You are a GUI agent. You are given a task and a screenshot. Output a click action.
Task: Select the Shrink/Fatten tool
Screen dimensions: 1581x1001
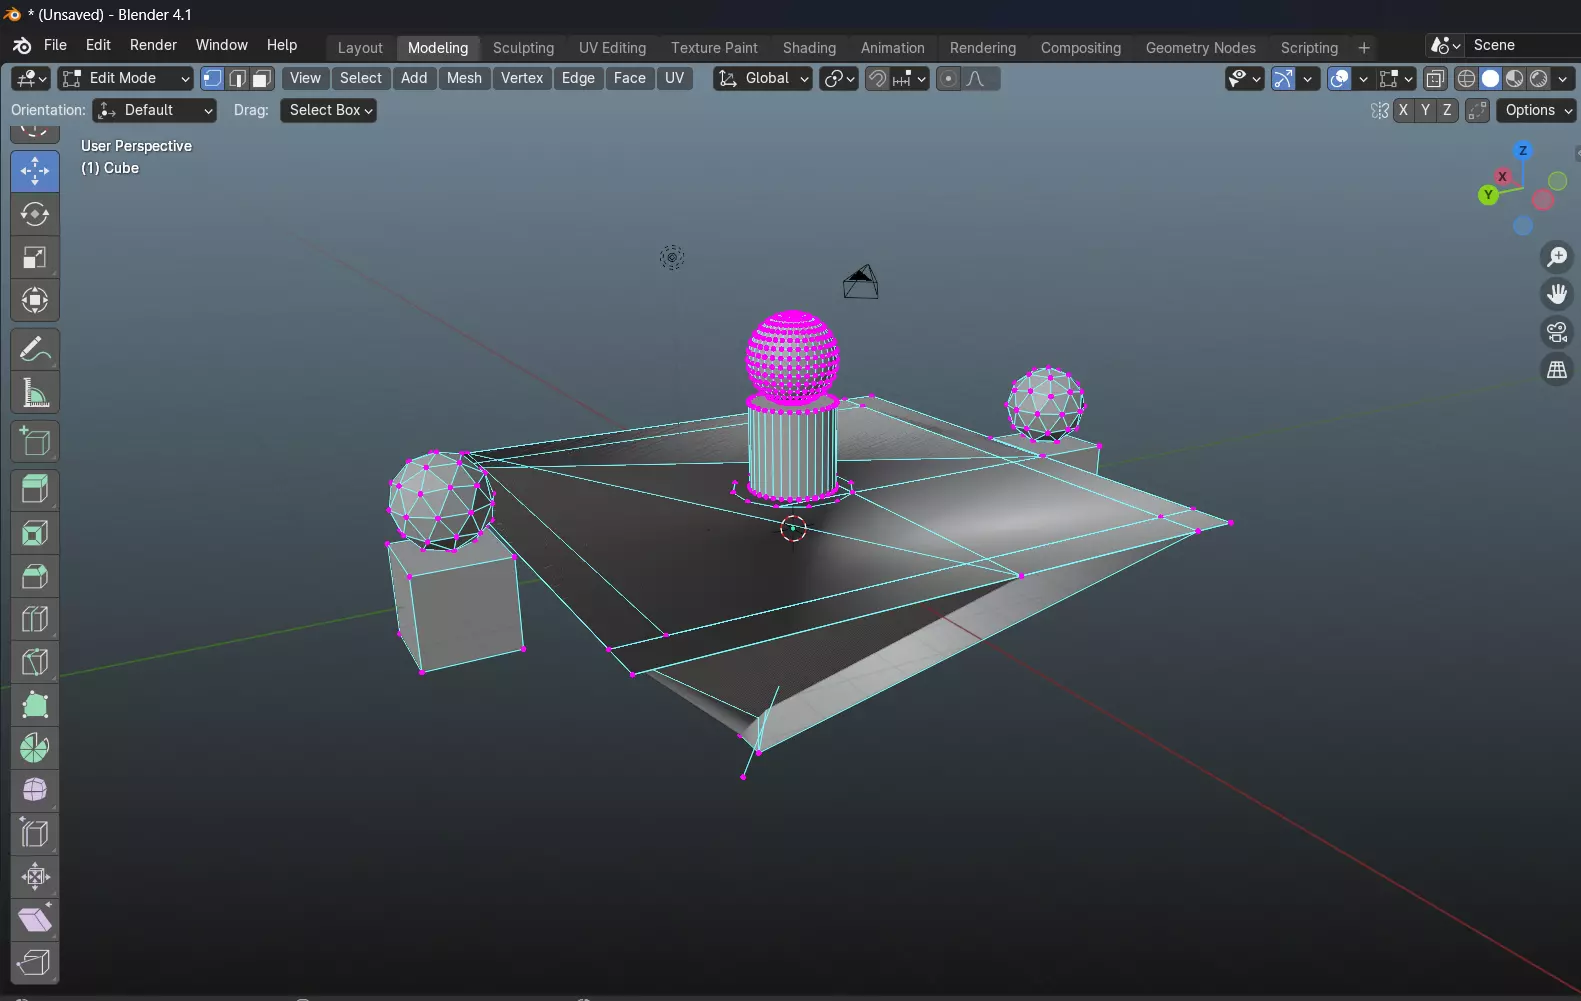[35, 877]
